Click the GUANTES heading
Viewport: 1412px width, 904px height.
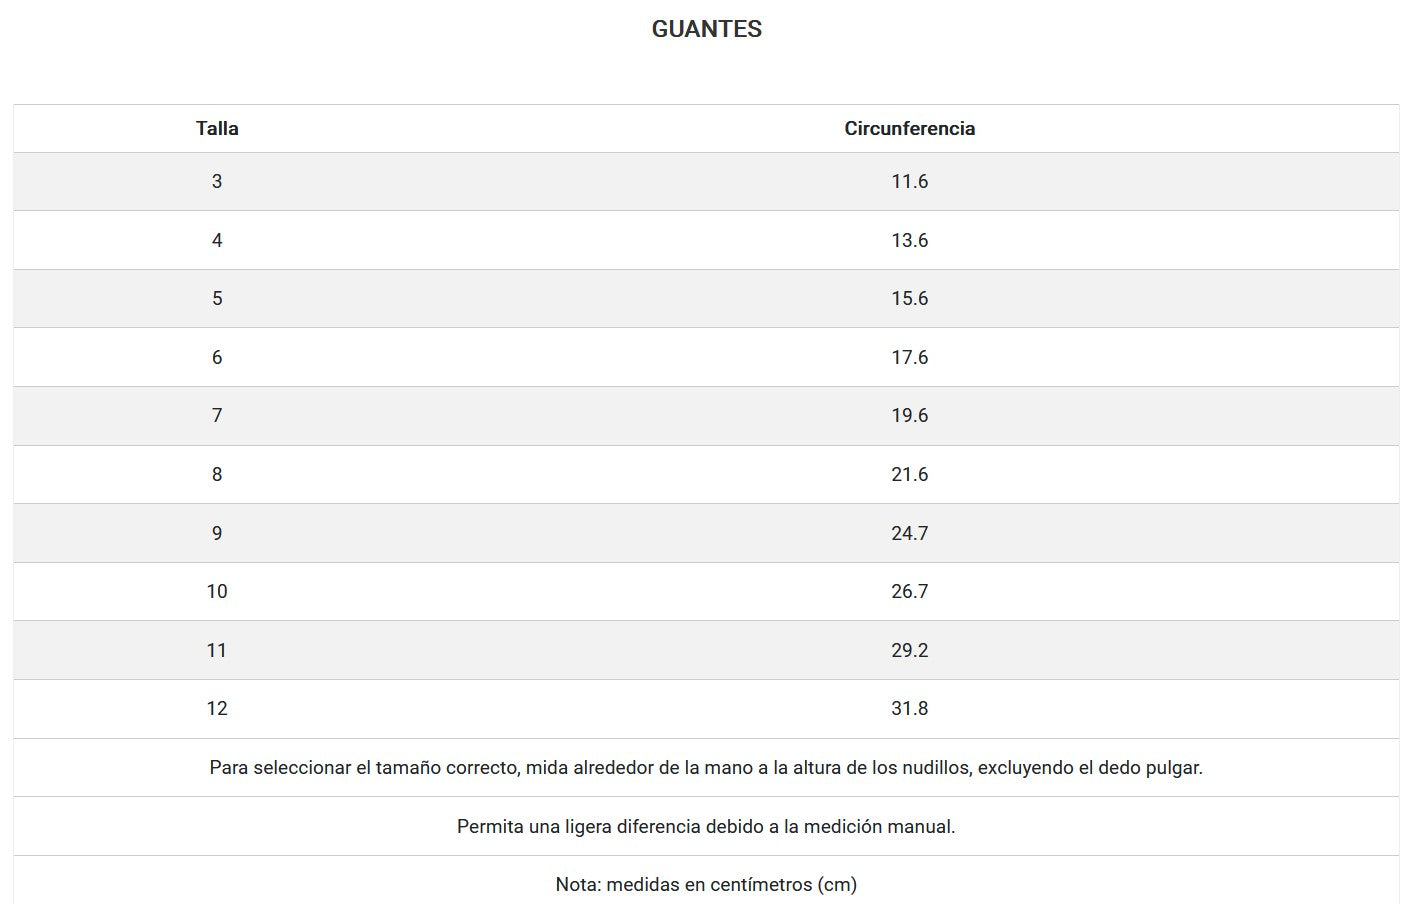point(706,29)
